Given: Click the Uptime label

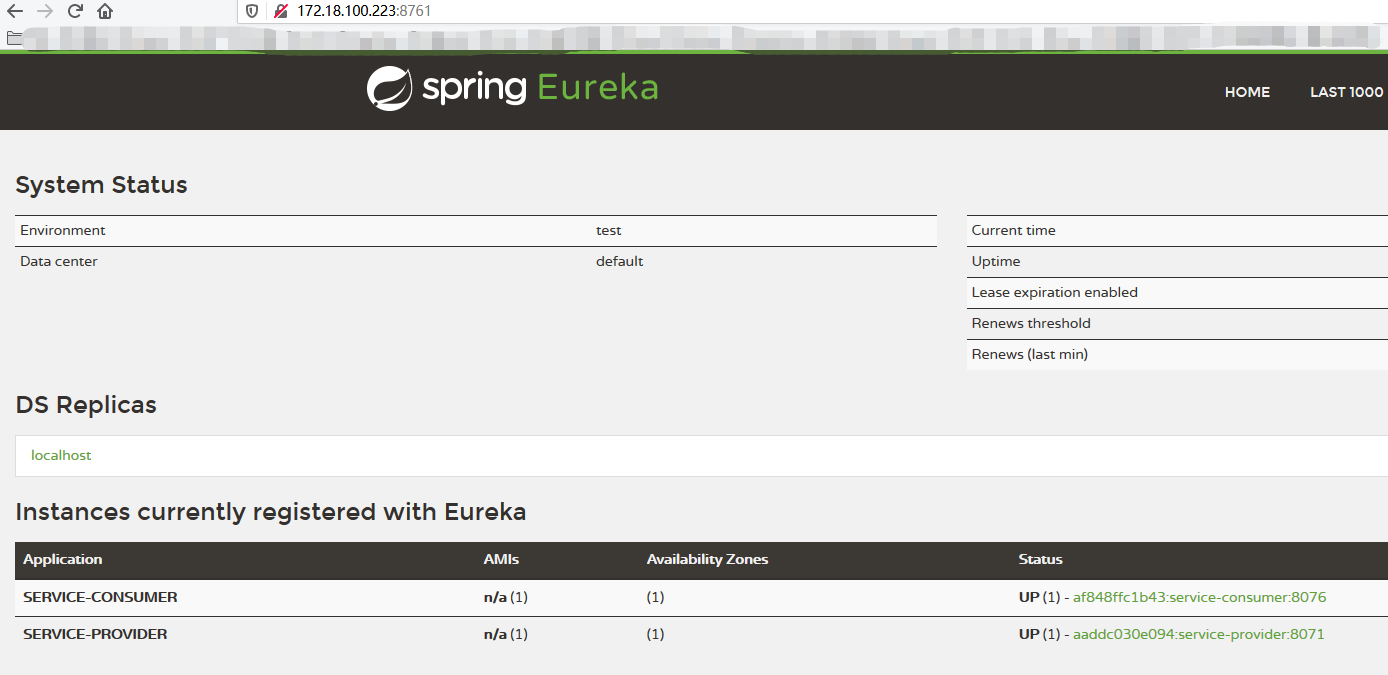Looking at the screenshot, I should tap(996, 261).
